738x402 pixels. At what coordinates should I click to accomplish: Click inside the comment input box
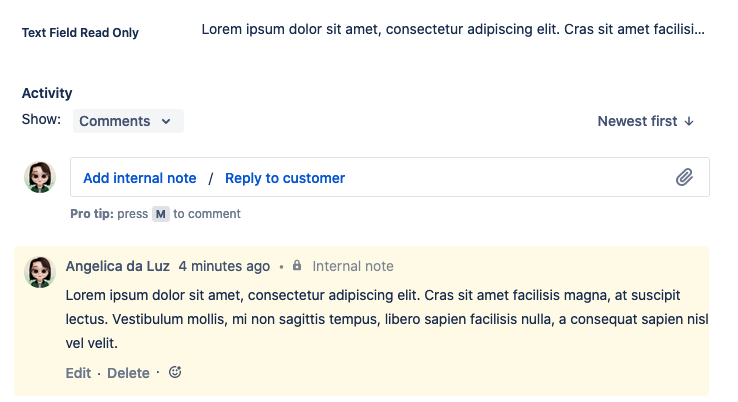[500, 178]
